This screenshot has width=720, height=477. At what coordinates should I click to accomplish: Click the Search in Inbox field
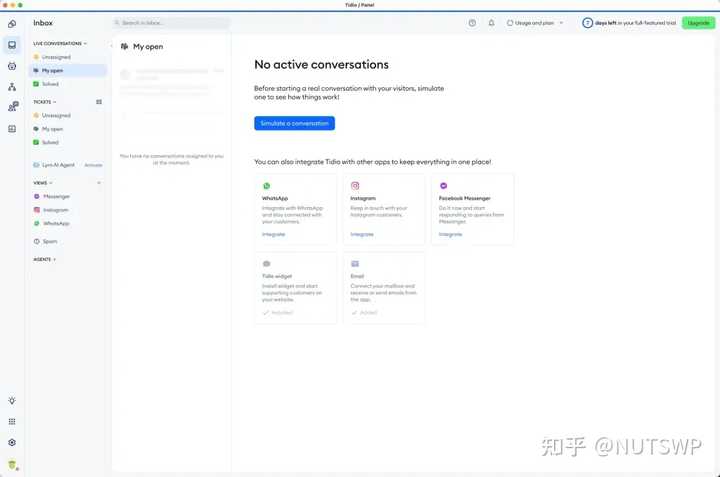171,22
